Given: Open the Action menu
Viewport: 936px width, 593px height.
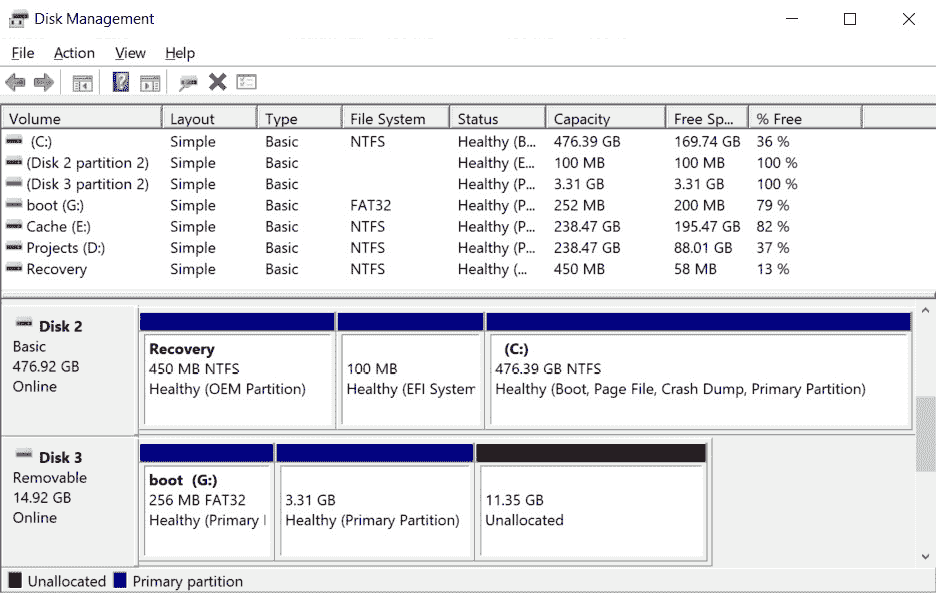Looking at the screenshot, I should coord(74,53).
